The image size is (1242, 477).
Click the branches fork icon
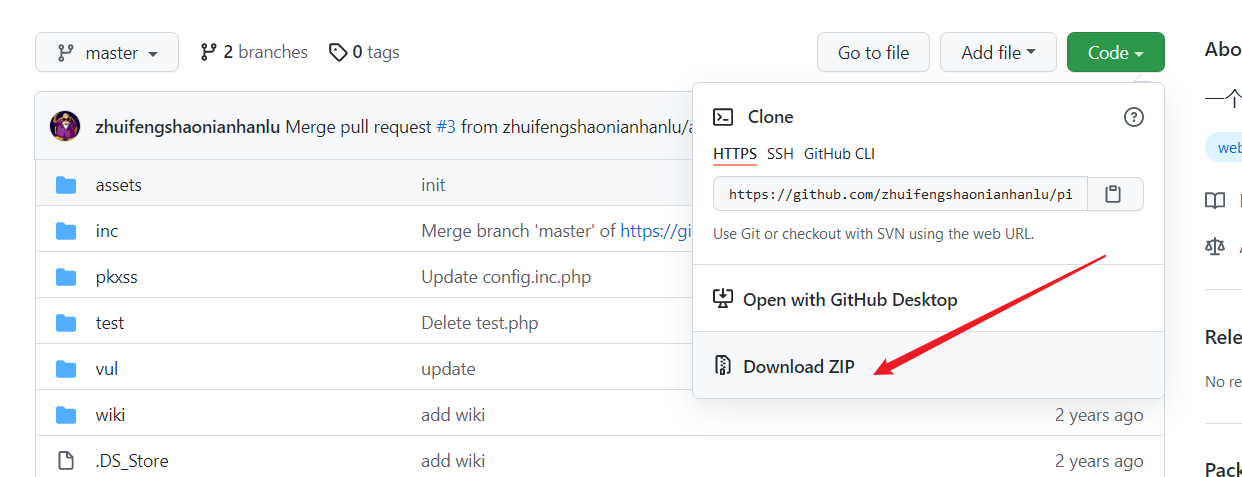tap(209, 52)
